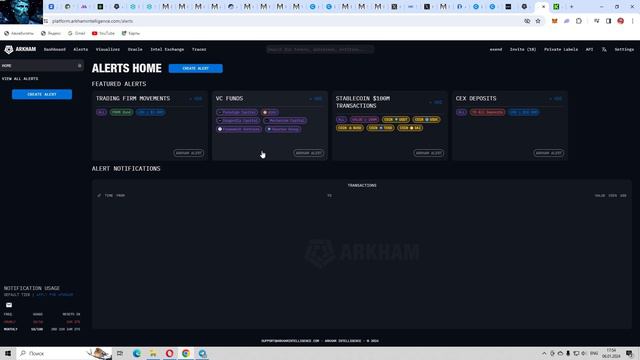This screenshot has width=640, height=360.
Task: Open the MetaMask fox extension icon
Action: tap(554, 21)
